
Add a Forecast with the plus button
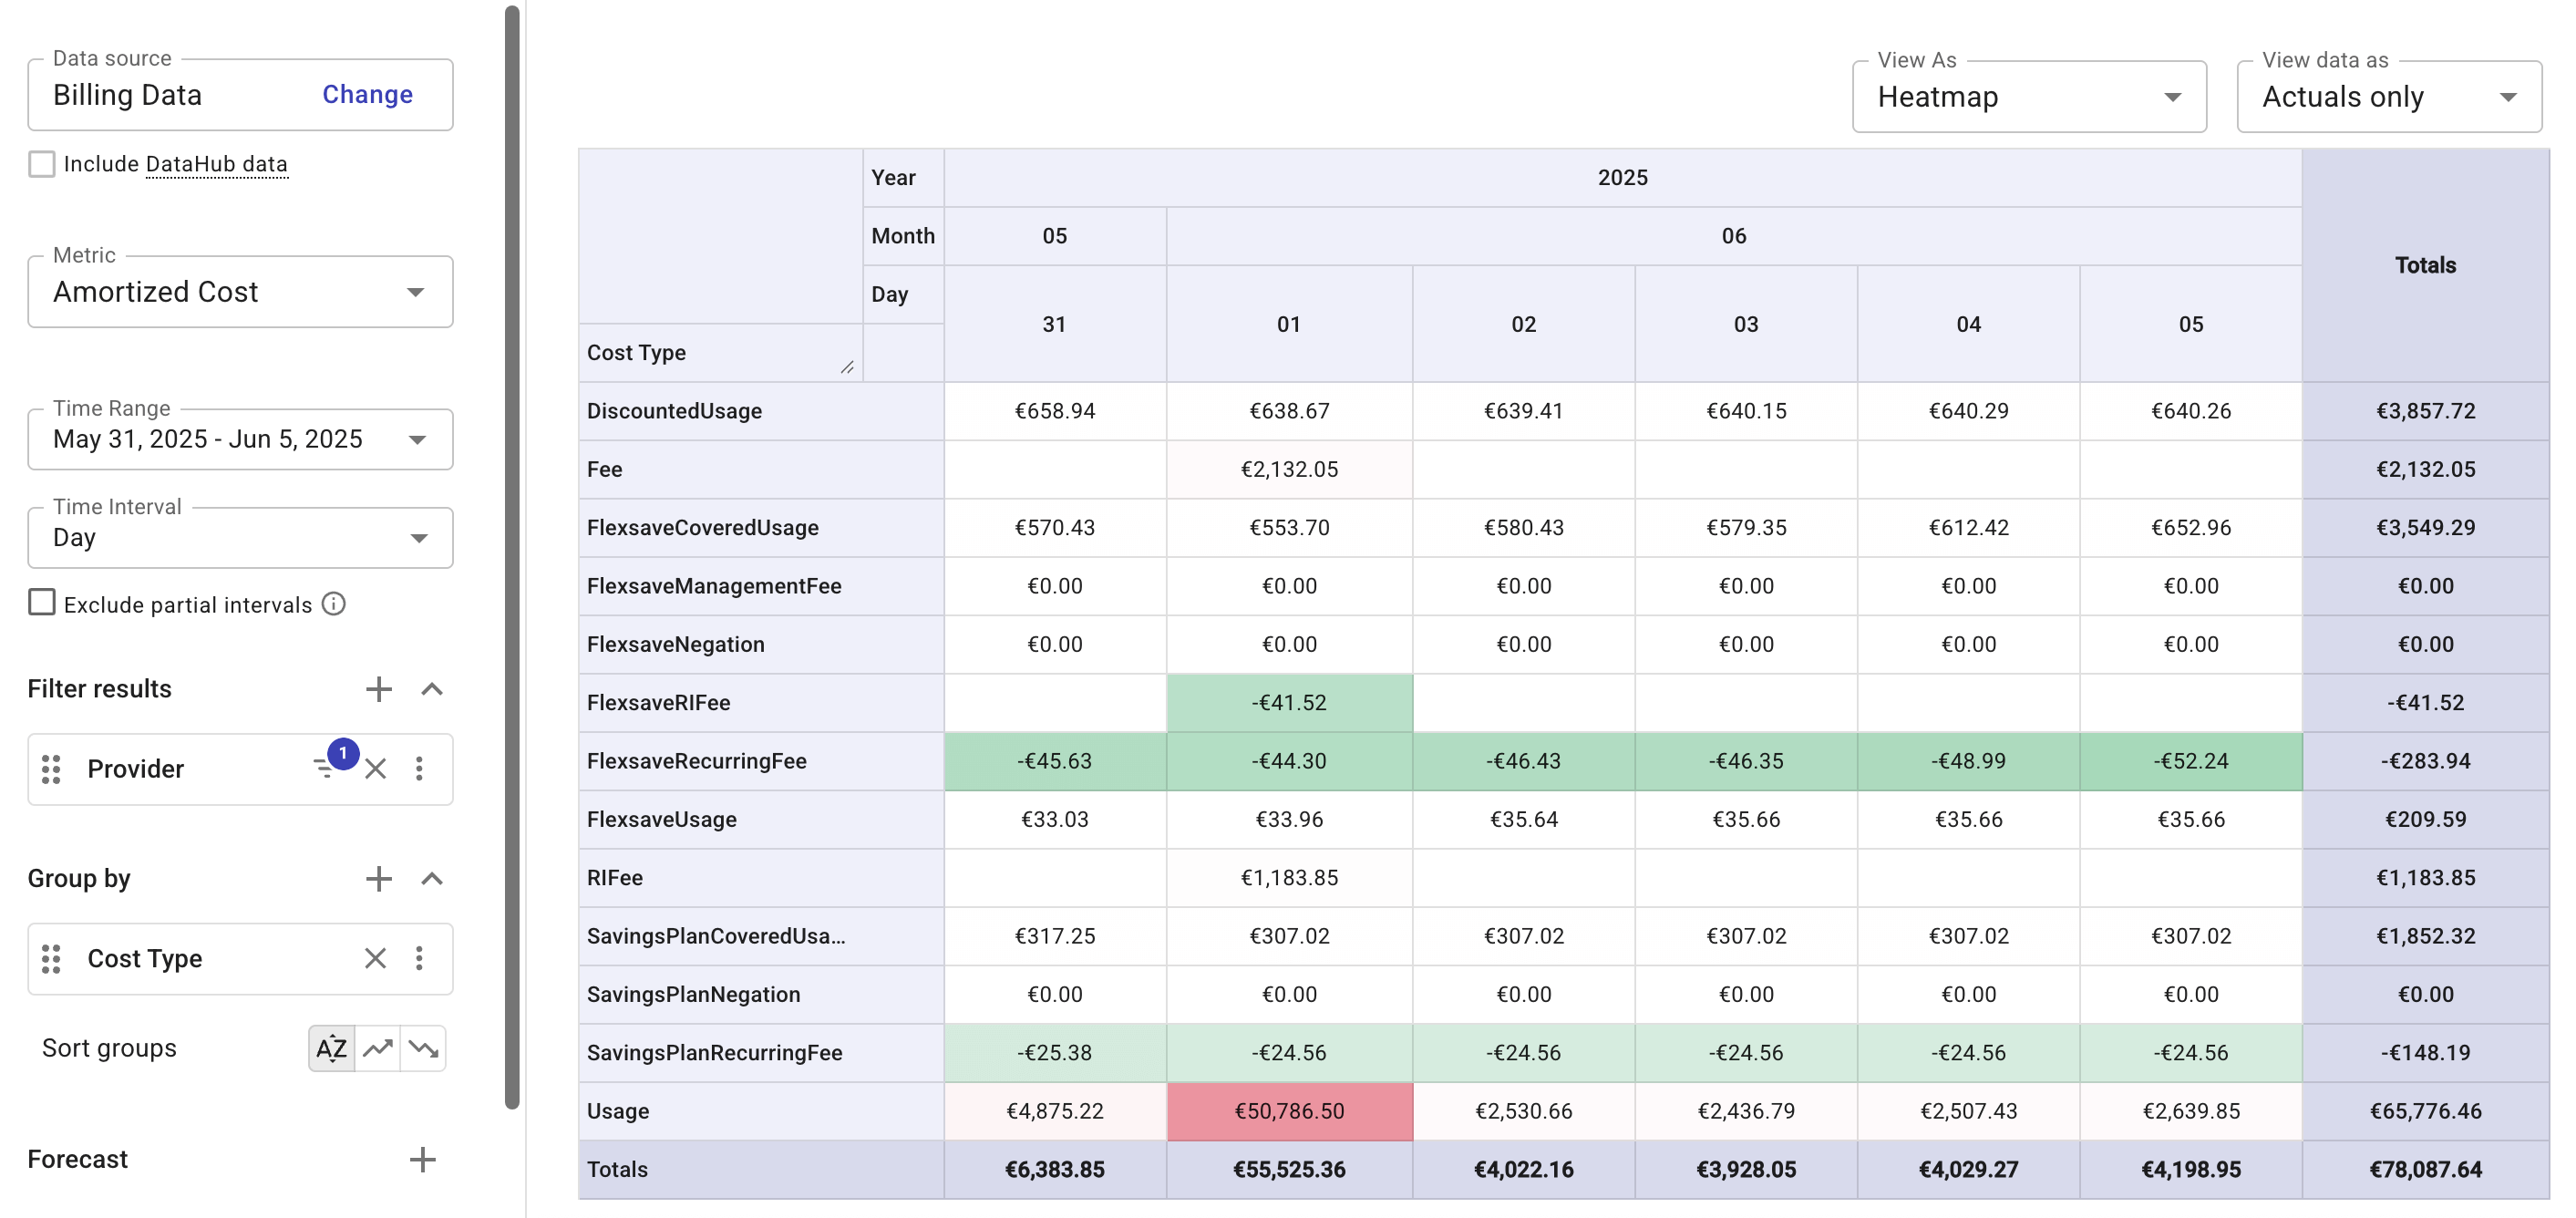coord(423,1159)
